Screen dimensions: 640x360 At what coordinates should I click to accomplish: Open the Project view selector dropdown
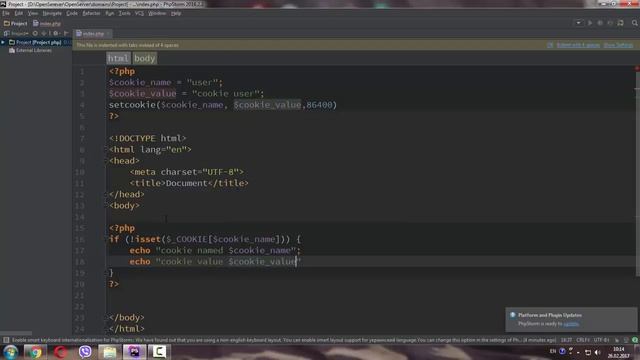click(16, 33)
